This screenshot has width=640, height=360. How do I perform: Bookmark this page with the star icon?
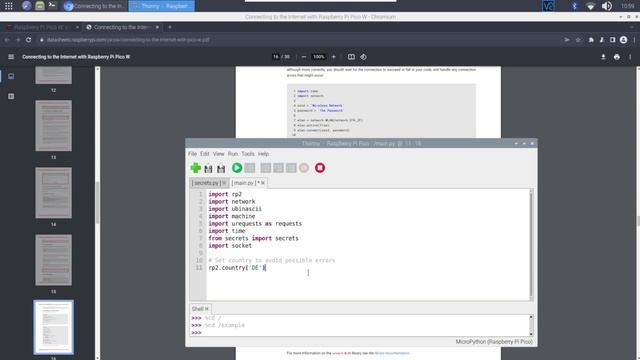[578, 40]
